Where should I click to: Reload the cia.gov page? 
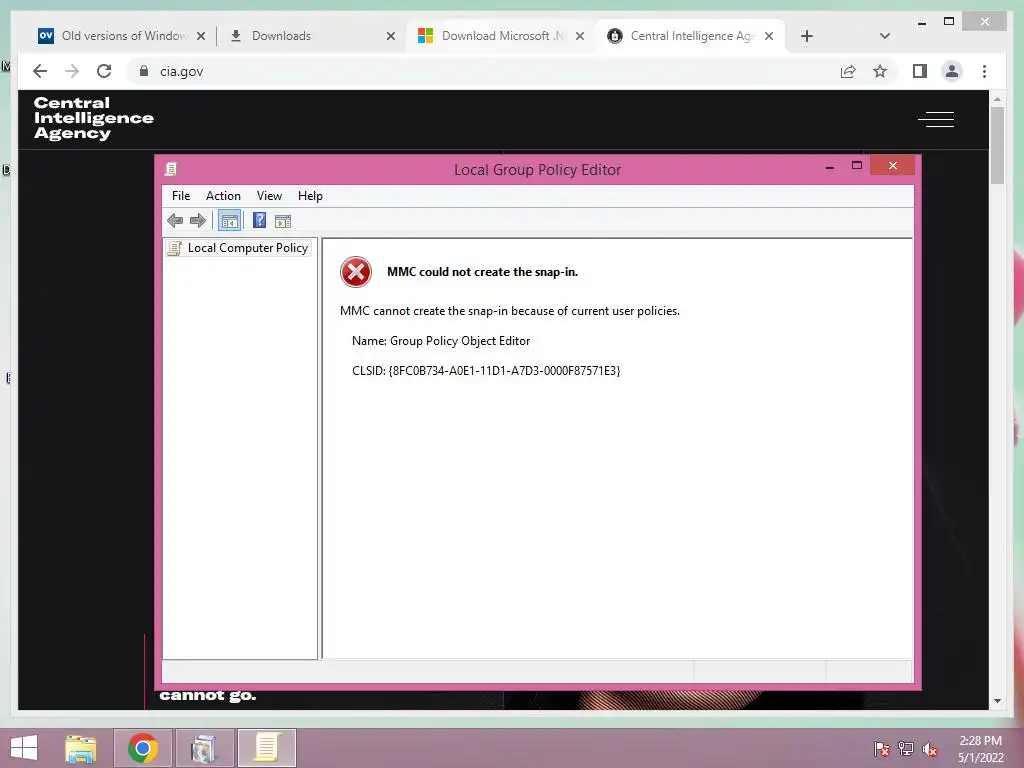click(x=104, y=71)
